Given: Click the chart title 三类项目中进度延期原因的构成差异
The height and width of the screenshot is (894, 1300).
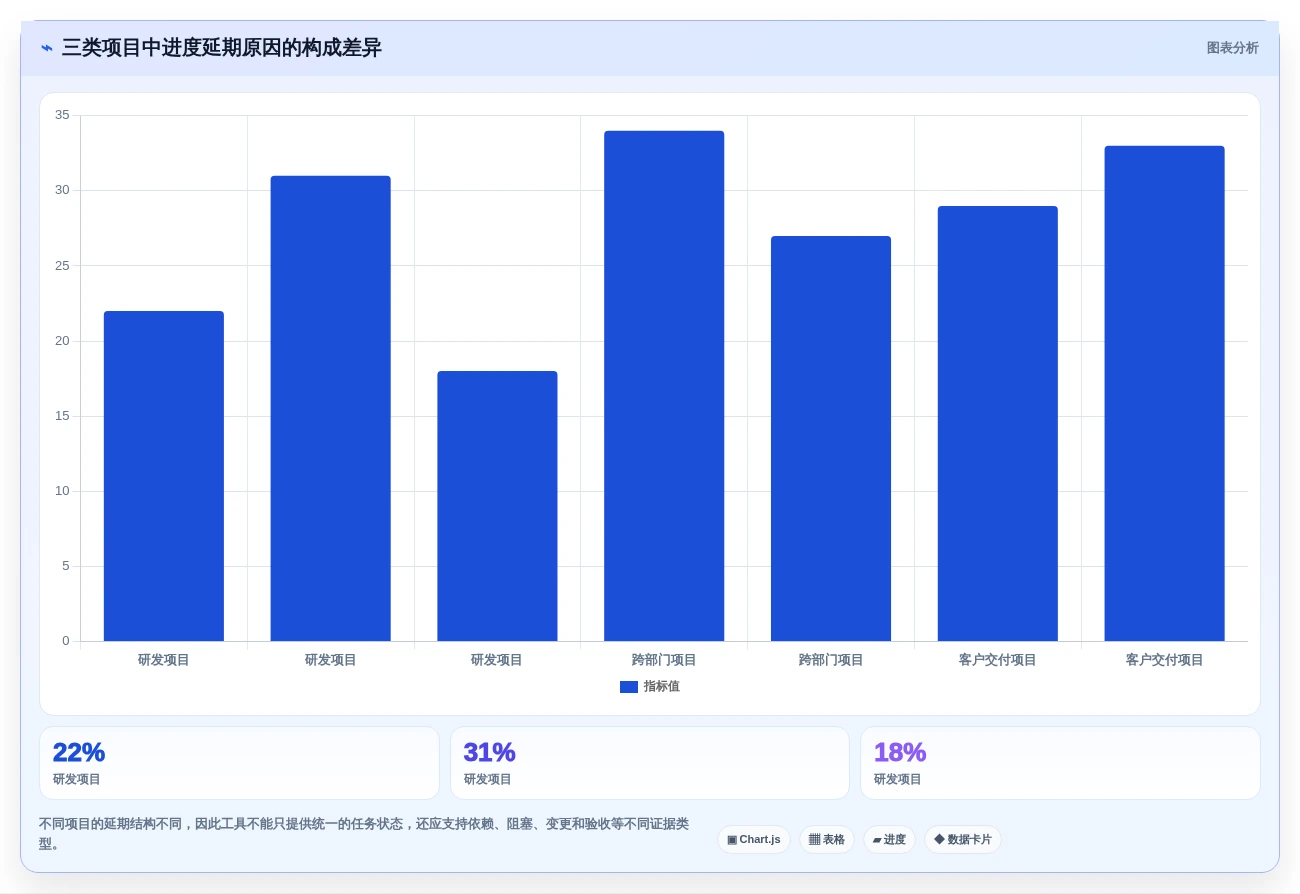Looking at the screenshot, I should (222, 48).
